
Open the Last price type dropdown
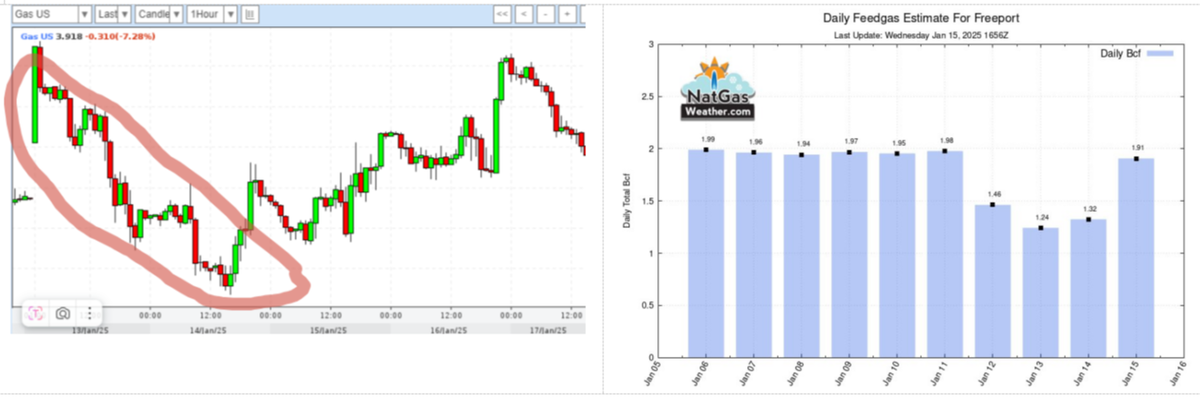pos(114,14)
